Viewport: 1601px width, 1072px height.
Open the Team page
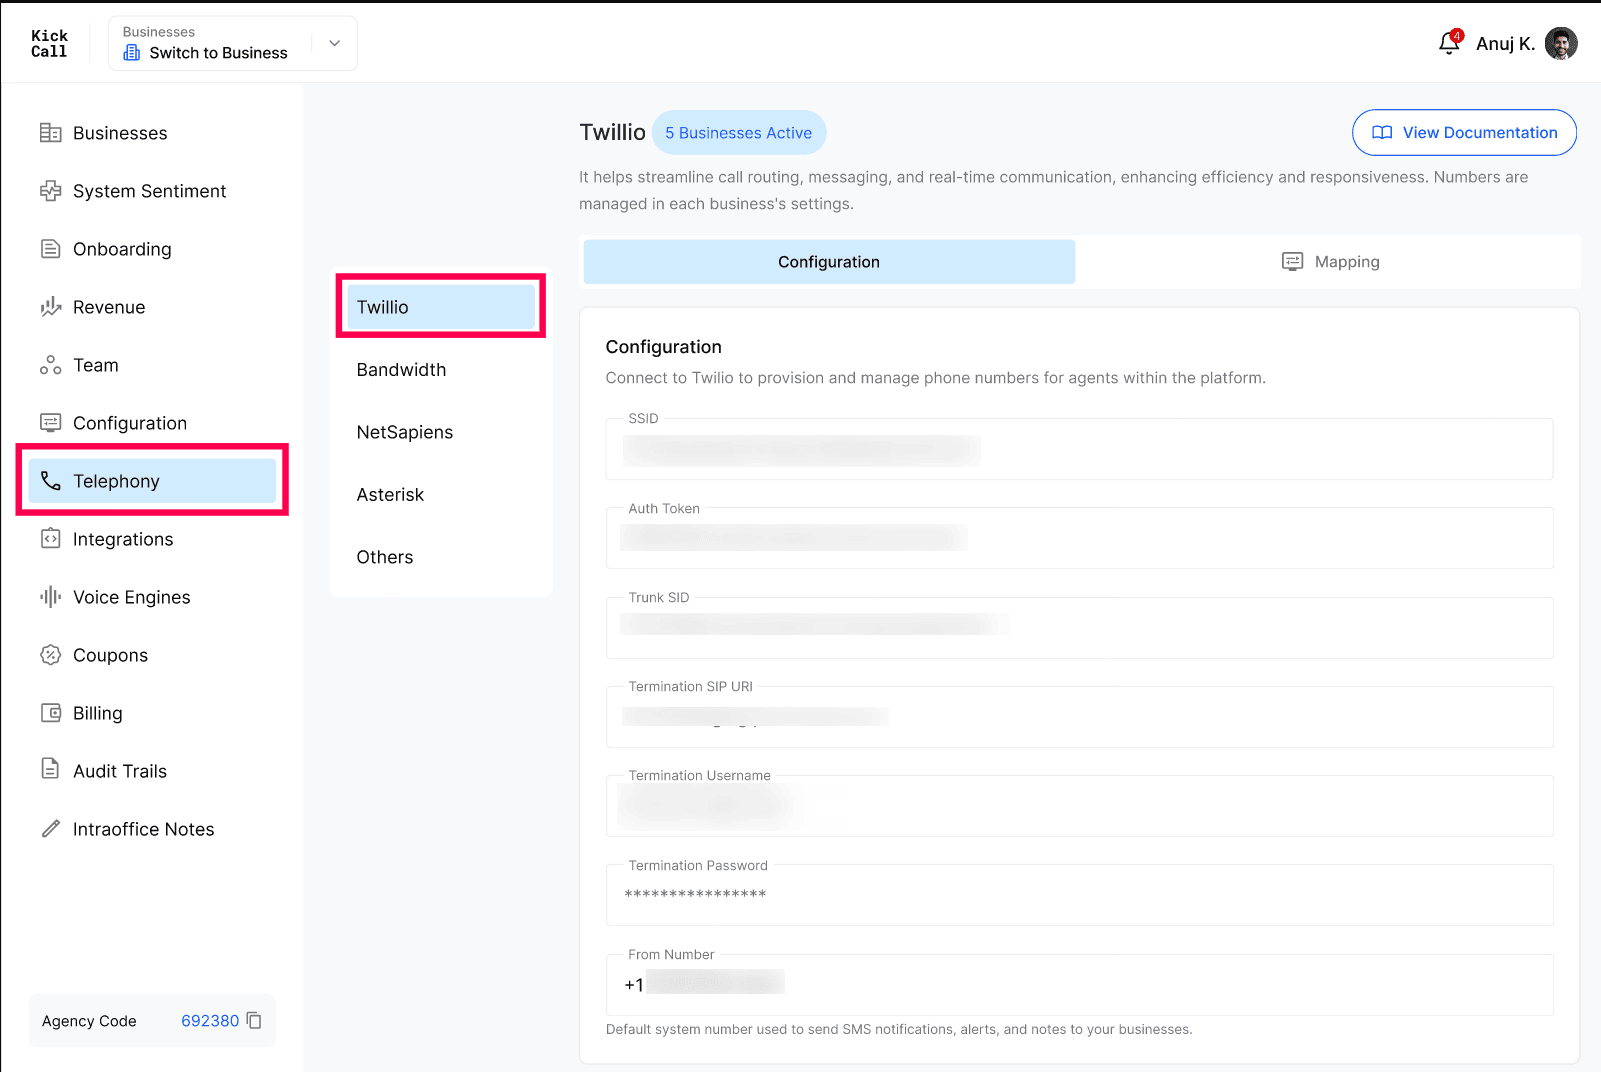click(152, 365)
